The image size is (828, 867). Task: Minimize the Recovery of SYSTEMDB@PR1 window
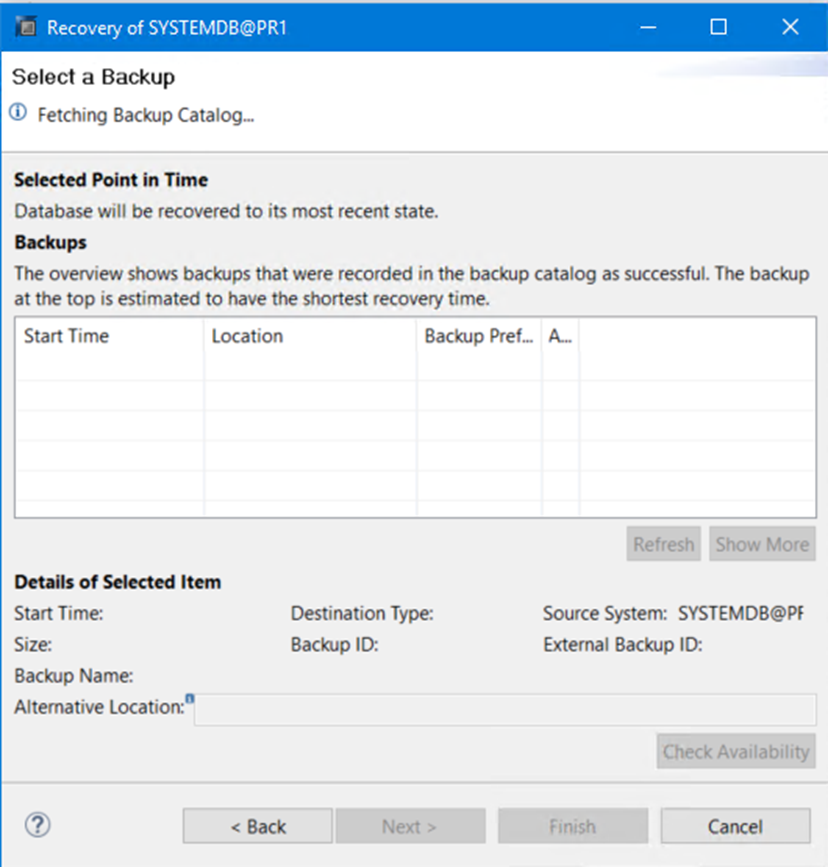pos(646,27)
